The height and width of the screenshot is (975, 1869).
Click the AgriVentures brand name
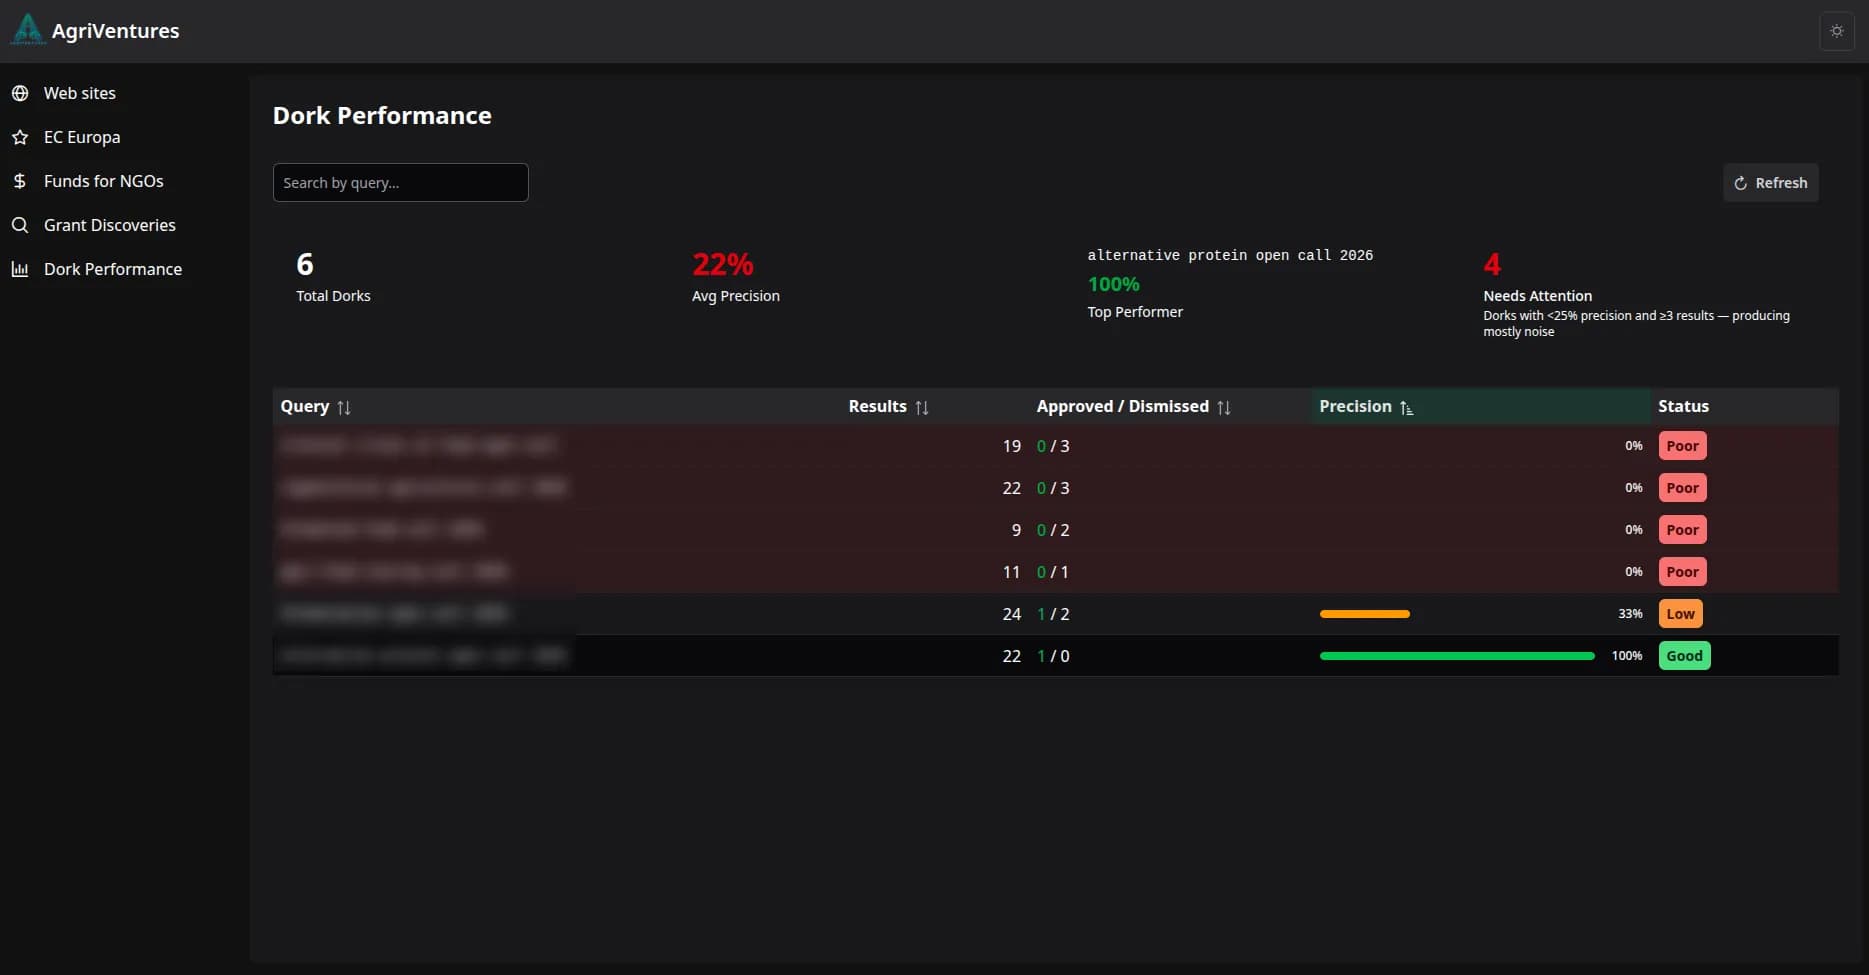pos(116,31)
